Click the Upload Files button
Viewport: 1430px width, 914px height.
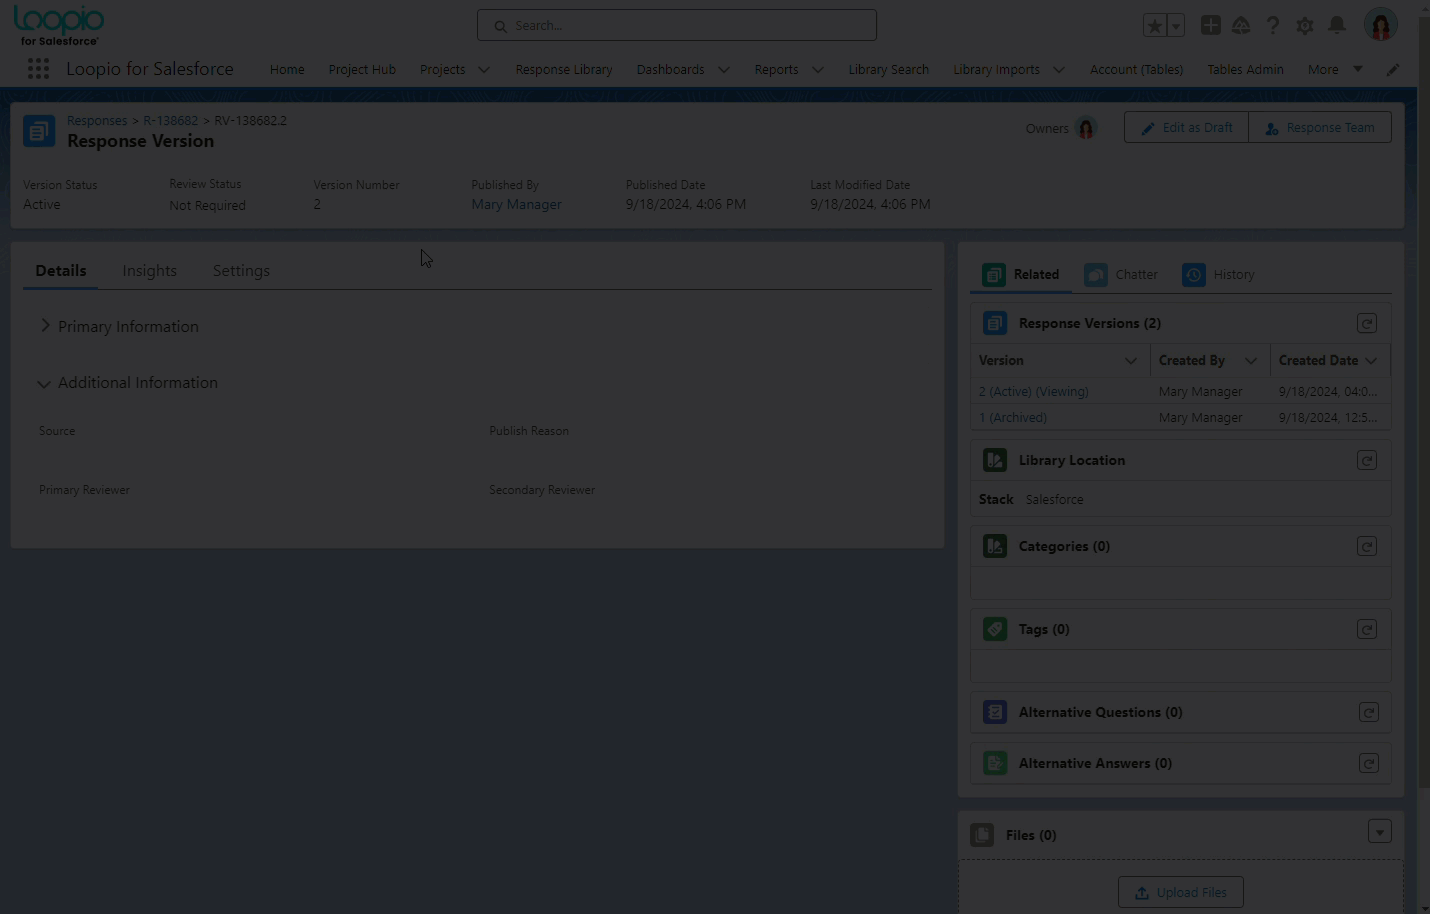pos(1181,892)
